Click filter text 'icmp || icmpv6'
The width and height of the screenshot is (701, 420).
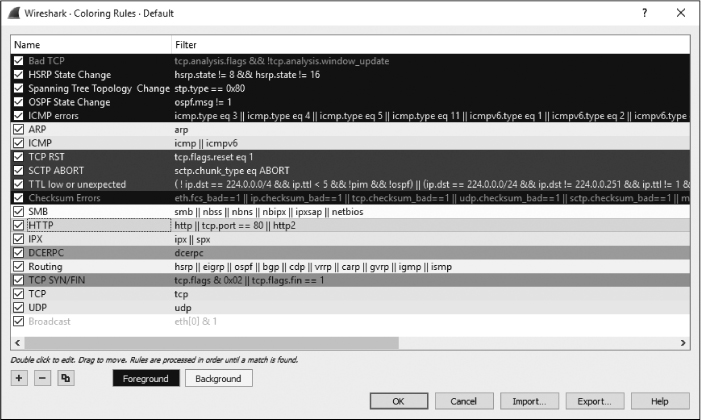[x=206, y=144]
